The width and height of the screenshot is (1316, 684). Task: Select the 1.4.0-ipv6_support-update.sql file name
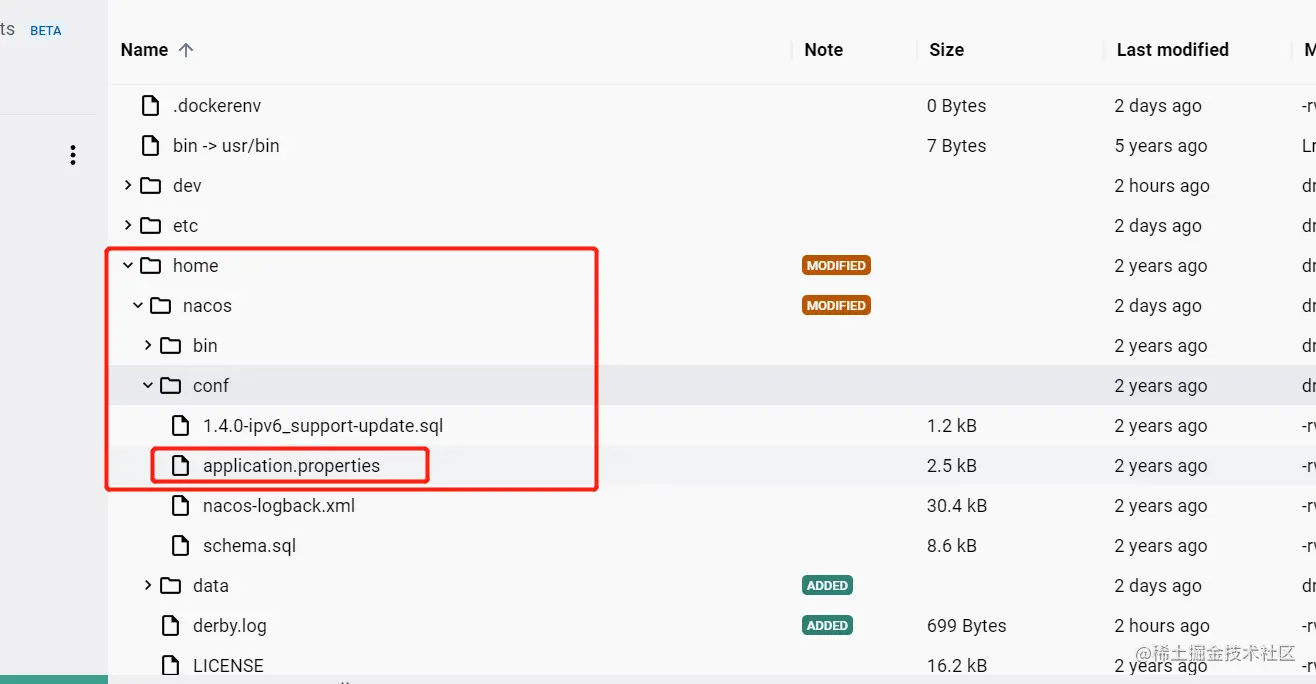click(x=323, y=426)
